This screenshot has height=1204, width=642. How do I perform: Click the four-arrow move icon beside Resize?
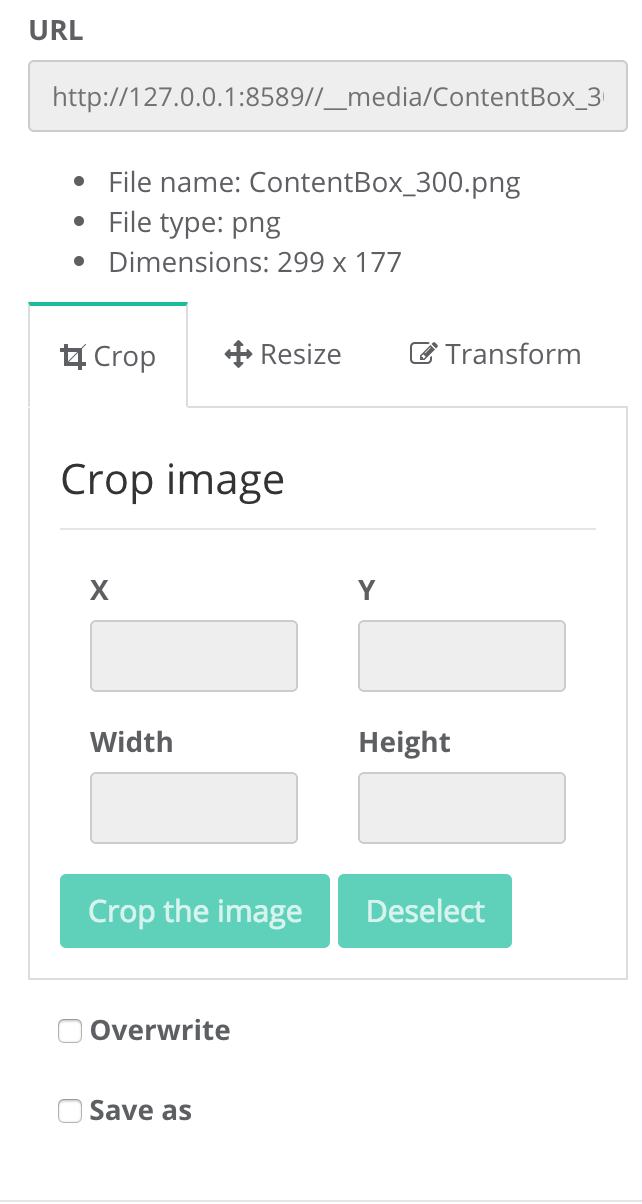[237, 354]
